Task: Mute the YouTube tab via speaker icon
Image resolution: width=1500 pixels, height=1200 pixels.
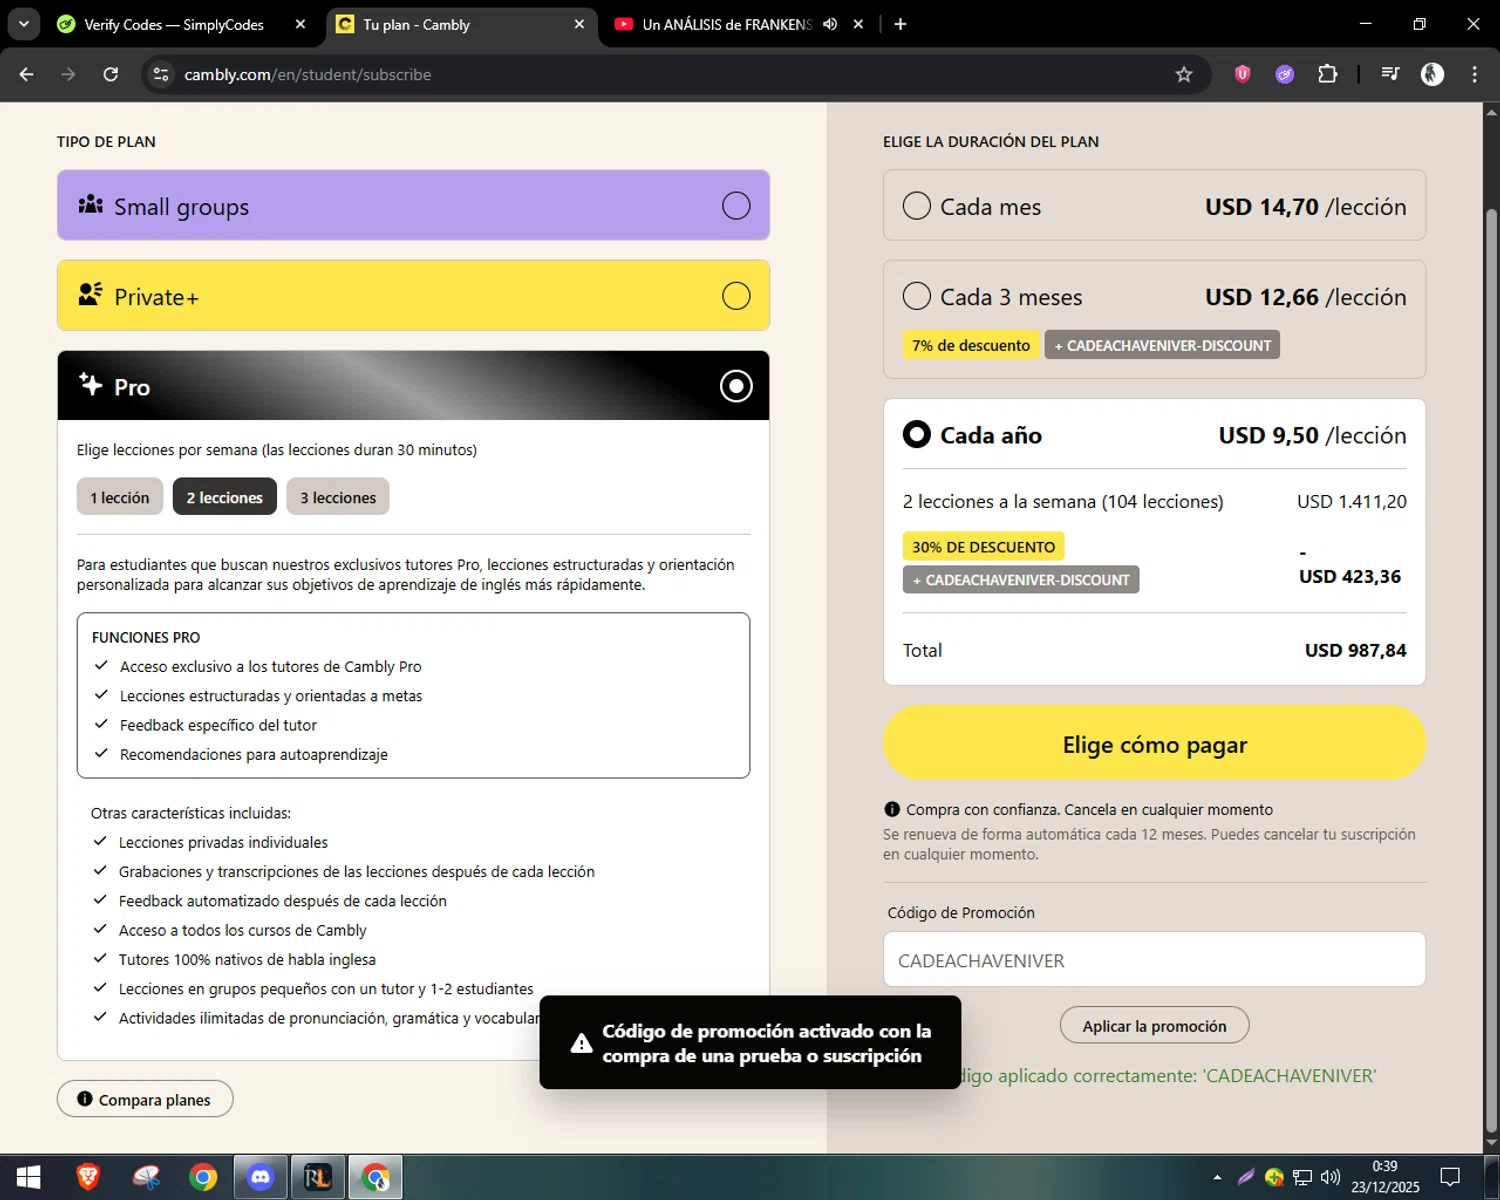Action: [x=830, y=24]
